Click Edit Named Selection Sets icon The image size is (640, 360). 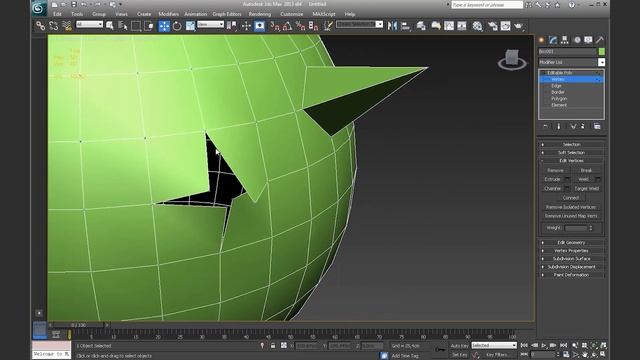click(x=328, y=26)
